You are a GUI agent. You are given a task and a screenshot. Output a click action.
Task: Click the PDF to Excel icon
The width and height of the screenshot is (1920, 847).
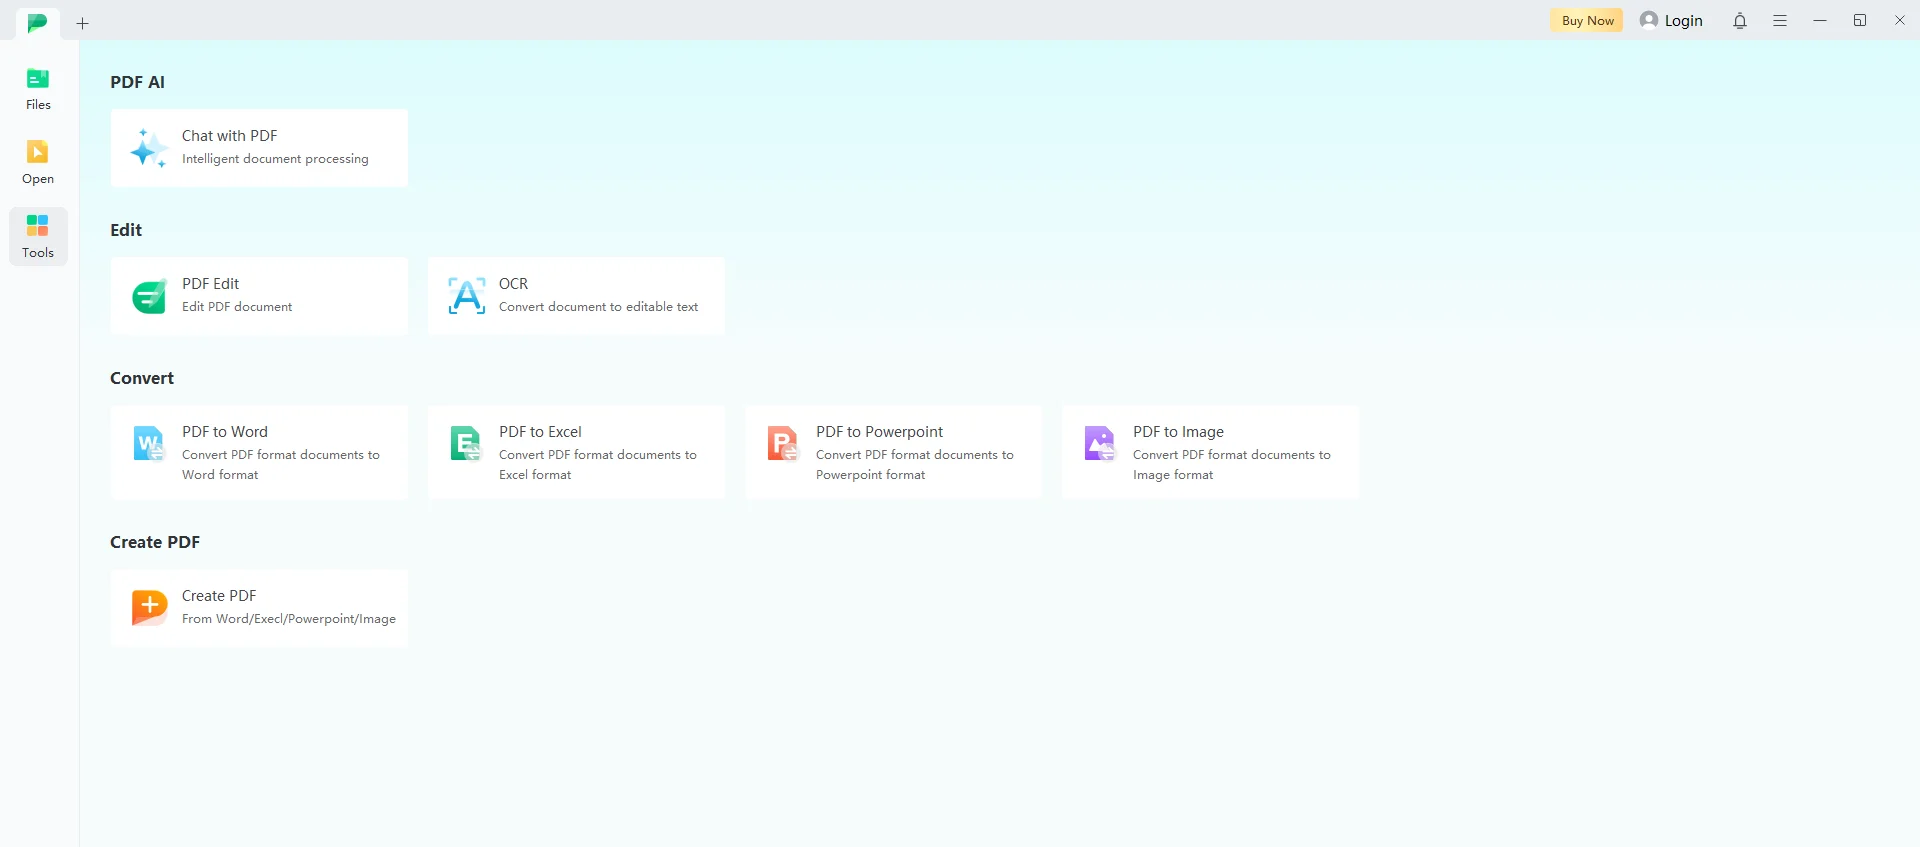466,443
